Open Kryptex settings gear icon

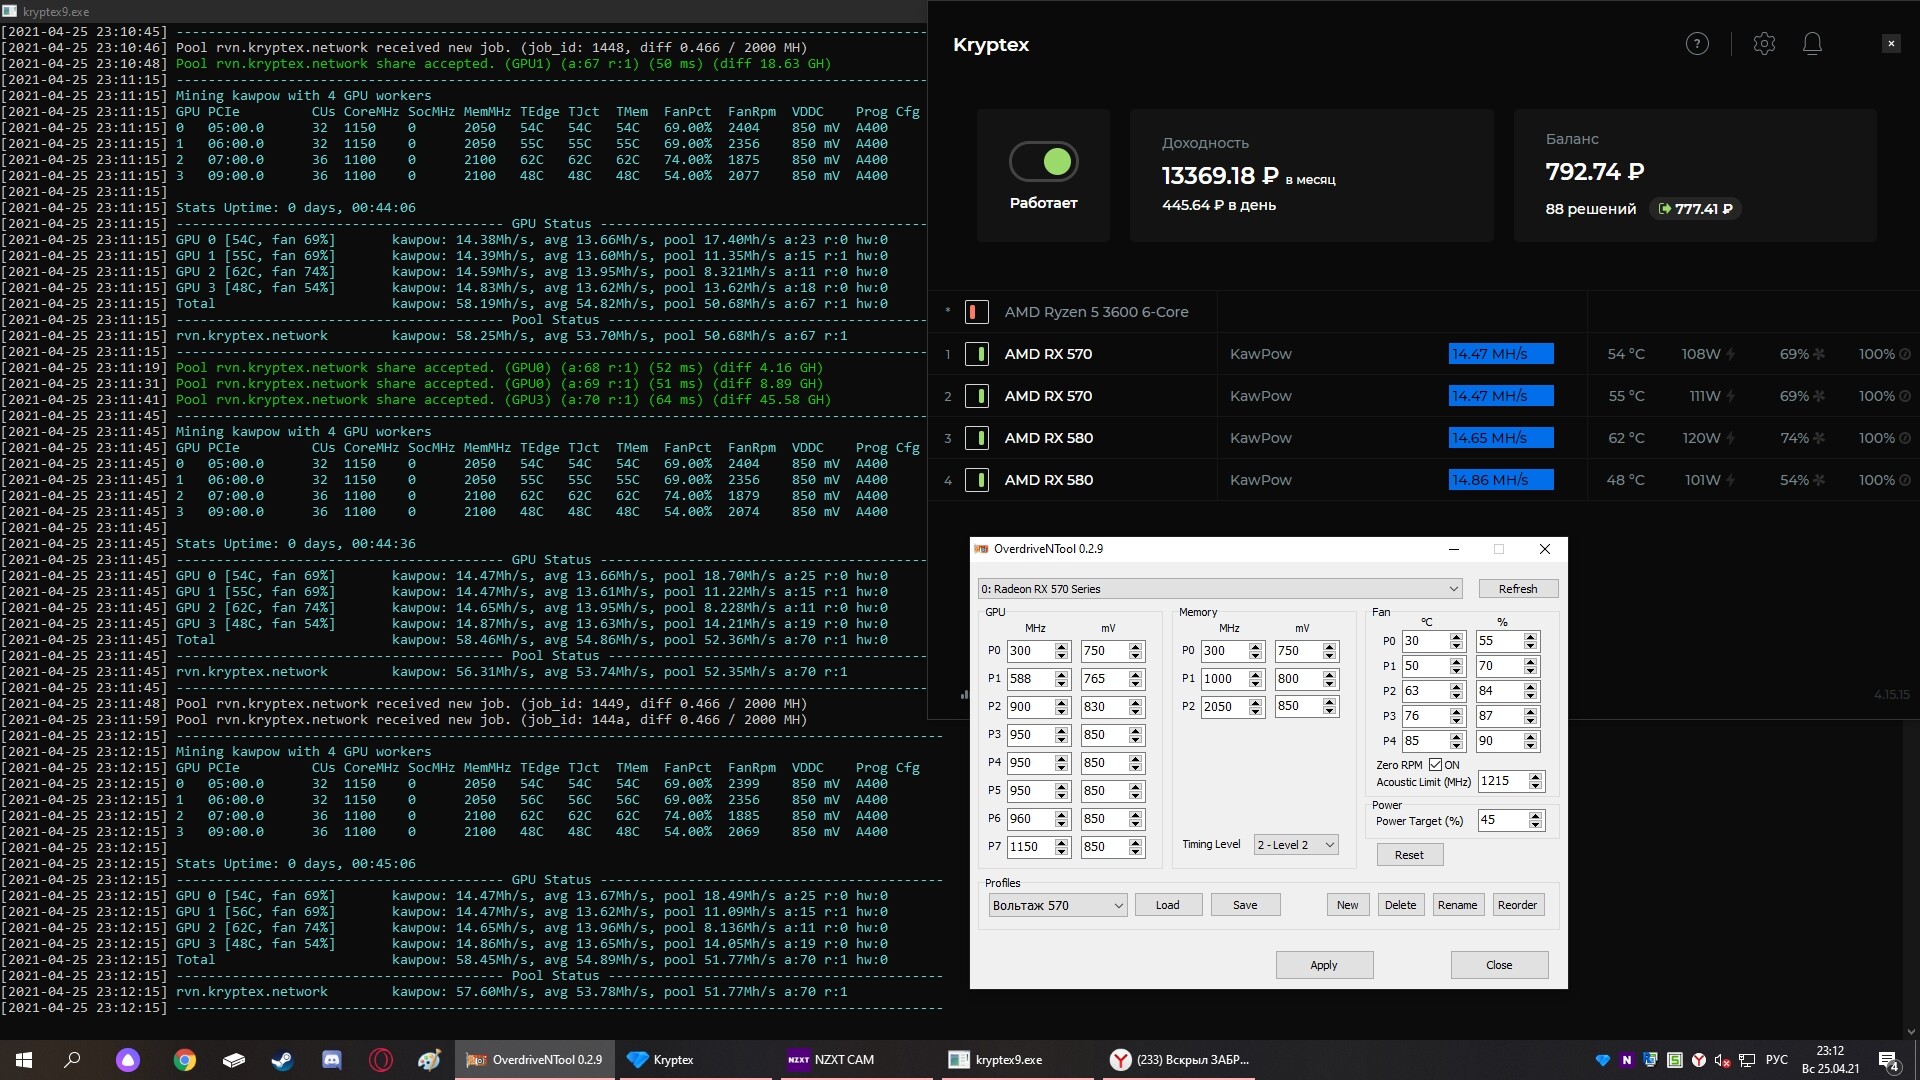(1764, 44)
